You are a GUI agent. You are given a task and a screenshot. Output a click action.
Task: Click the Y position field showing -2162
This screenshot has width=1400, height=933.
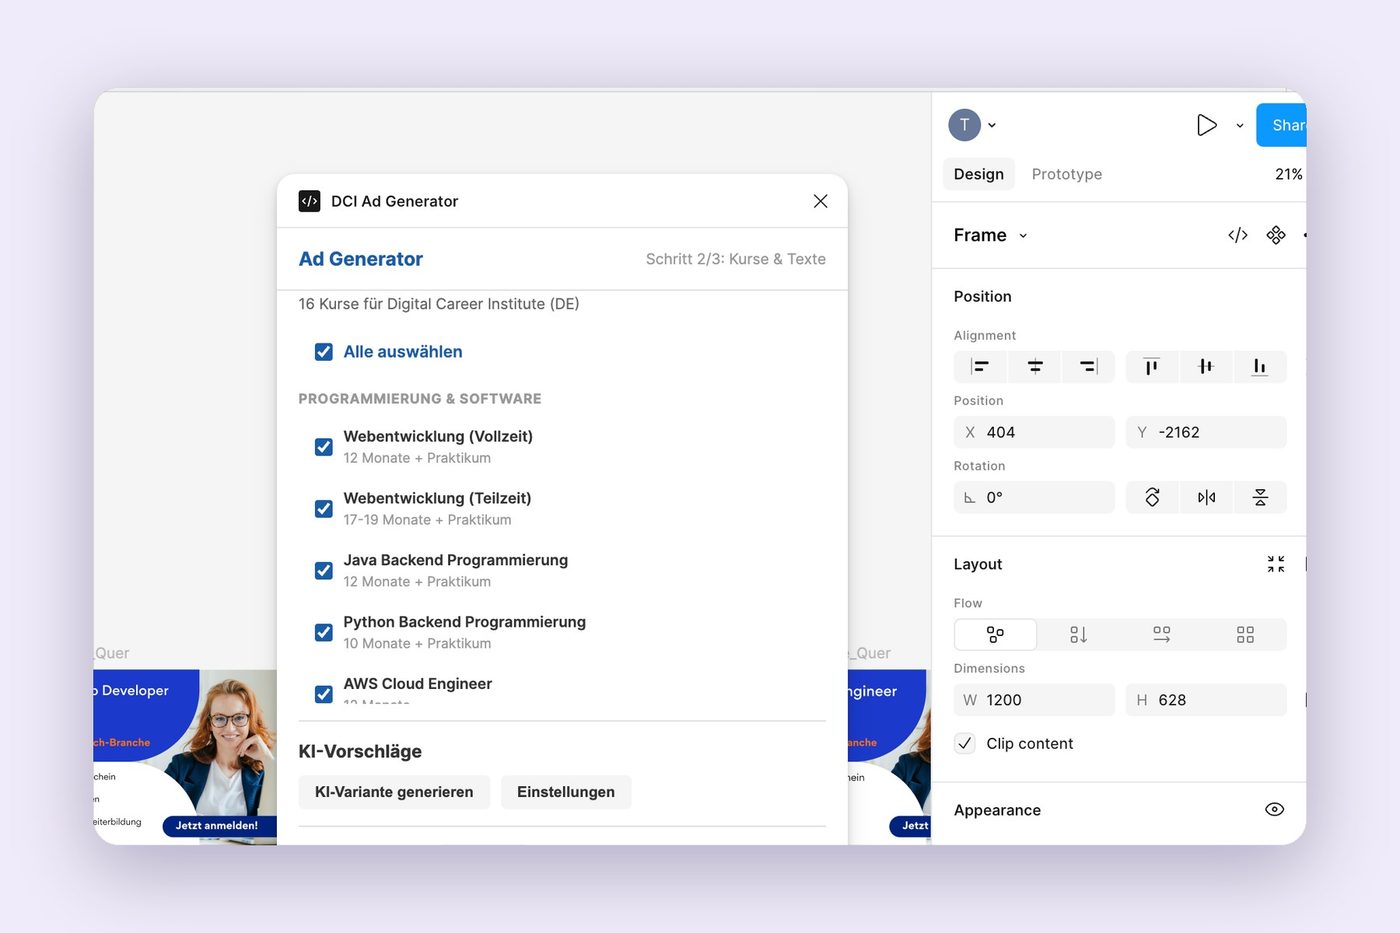click(1206, 432)
